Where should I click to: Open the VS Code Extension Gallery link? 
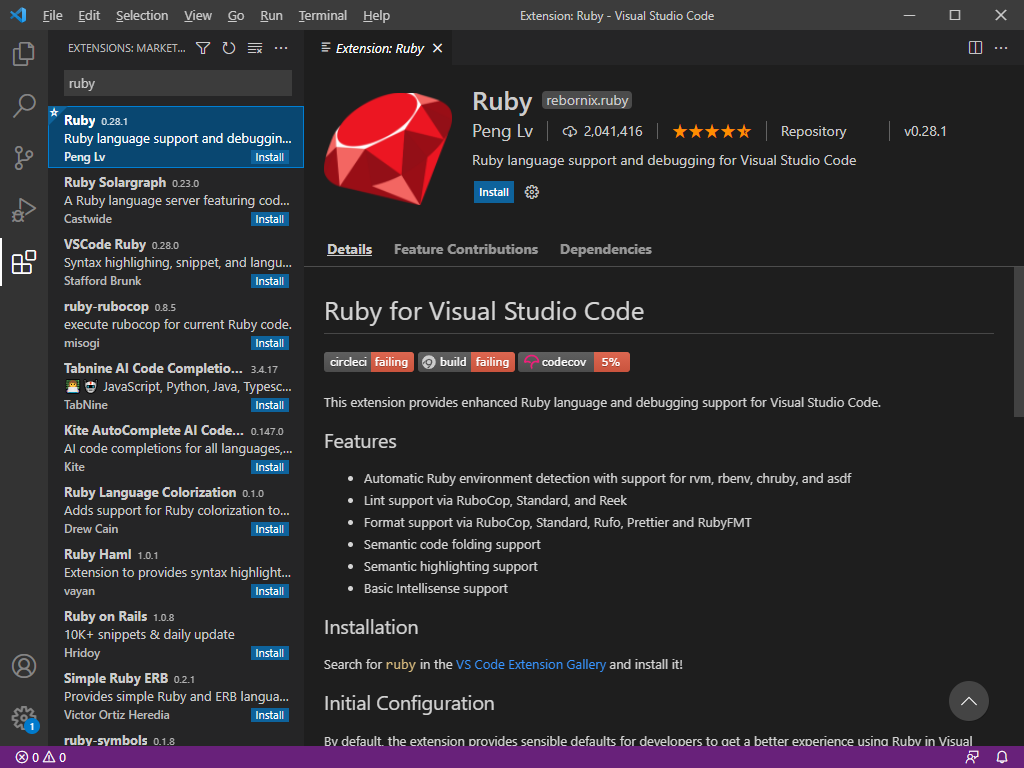530,664
